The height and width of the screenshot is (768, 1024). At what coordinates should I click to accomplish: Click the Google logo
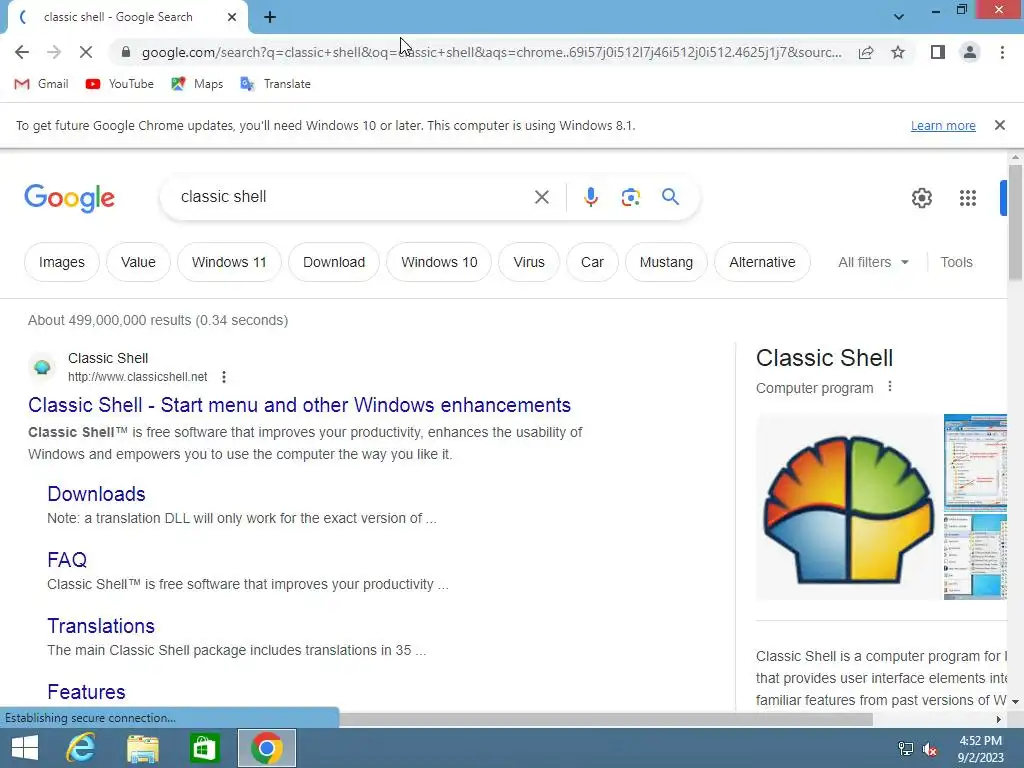pyautogui.click(x=69, y=198)
